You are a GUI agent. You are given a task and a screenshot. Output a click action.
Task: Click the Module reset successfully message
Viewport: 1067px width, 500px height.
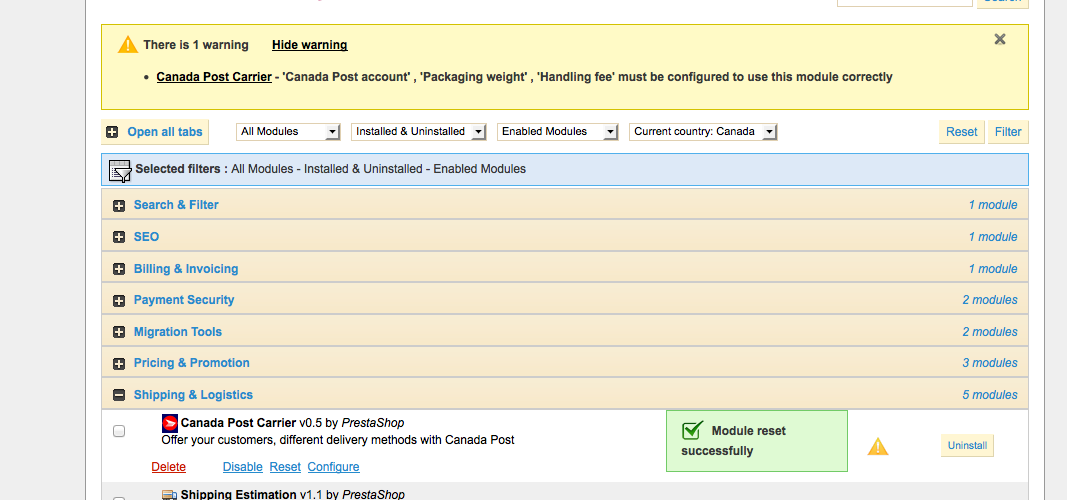757,441
